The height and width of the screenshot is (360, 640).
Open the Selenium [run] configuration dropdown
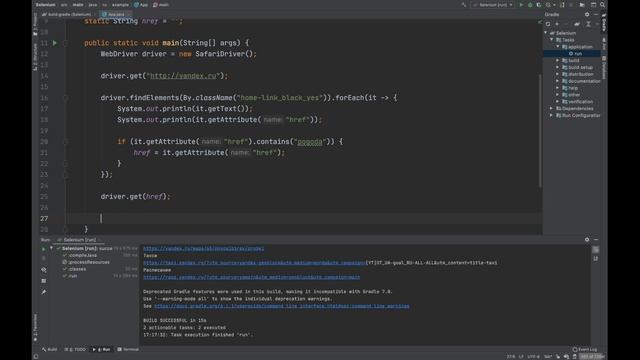pos(493,5)
